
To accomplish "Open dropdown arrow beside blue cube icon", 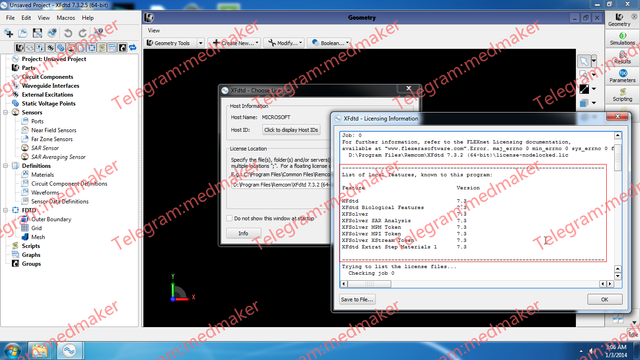I will point(594,103).
